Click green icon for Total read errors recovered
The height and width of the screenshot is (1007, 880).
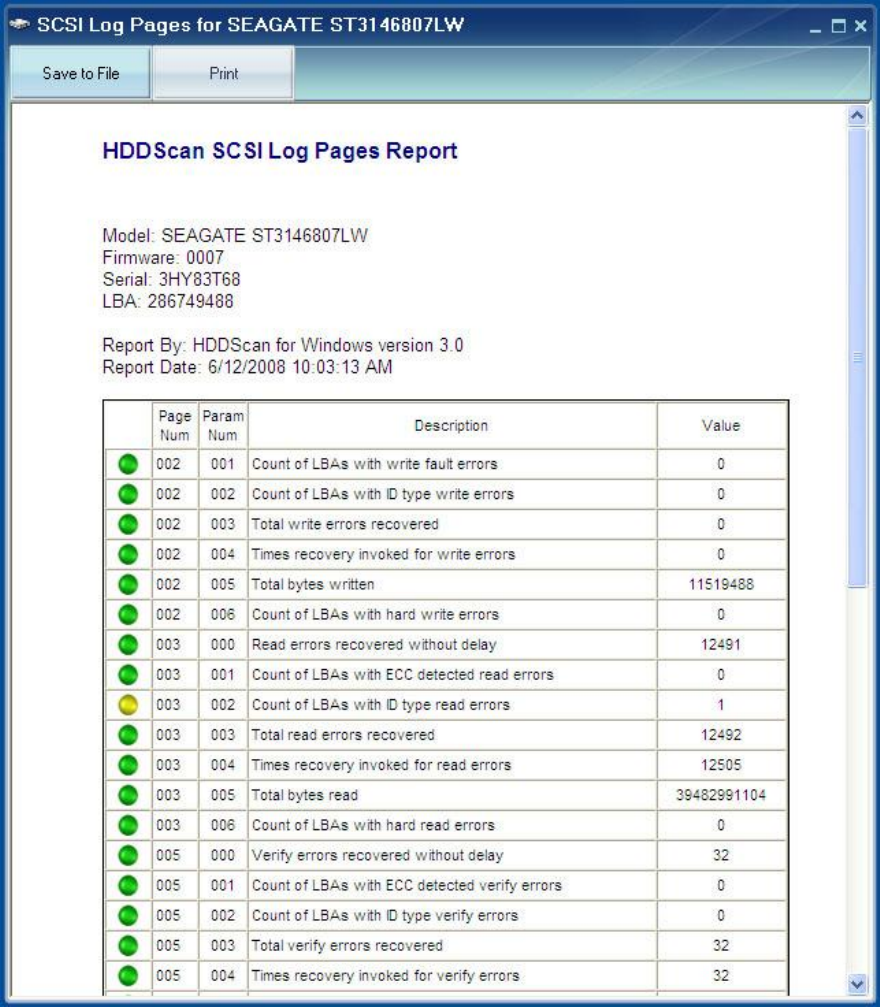coord(128,735)
